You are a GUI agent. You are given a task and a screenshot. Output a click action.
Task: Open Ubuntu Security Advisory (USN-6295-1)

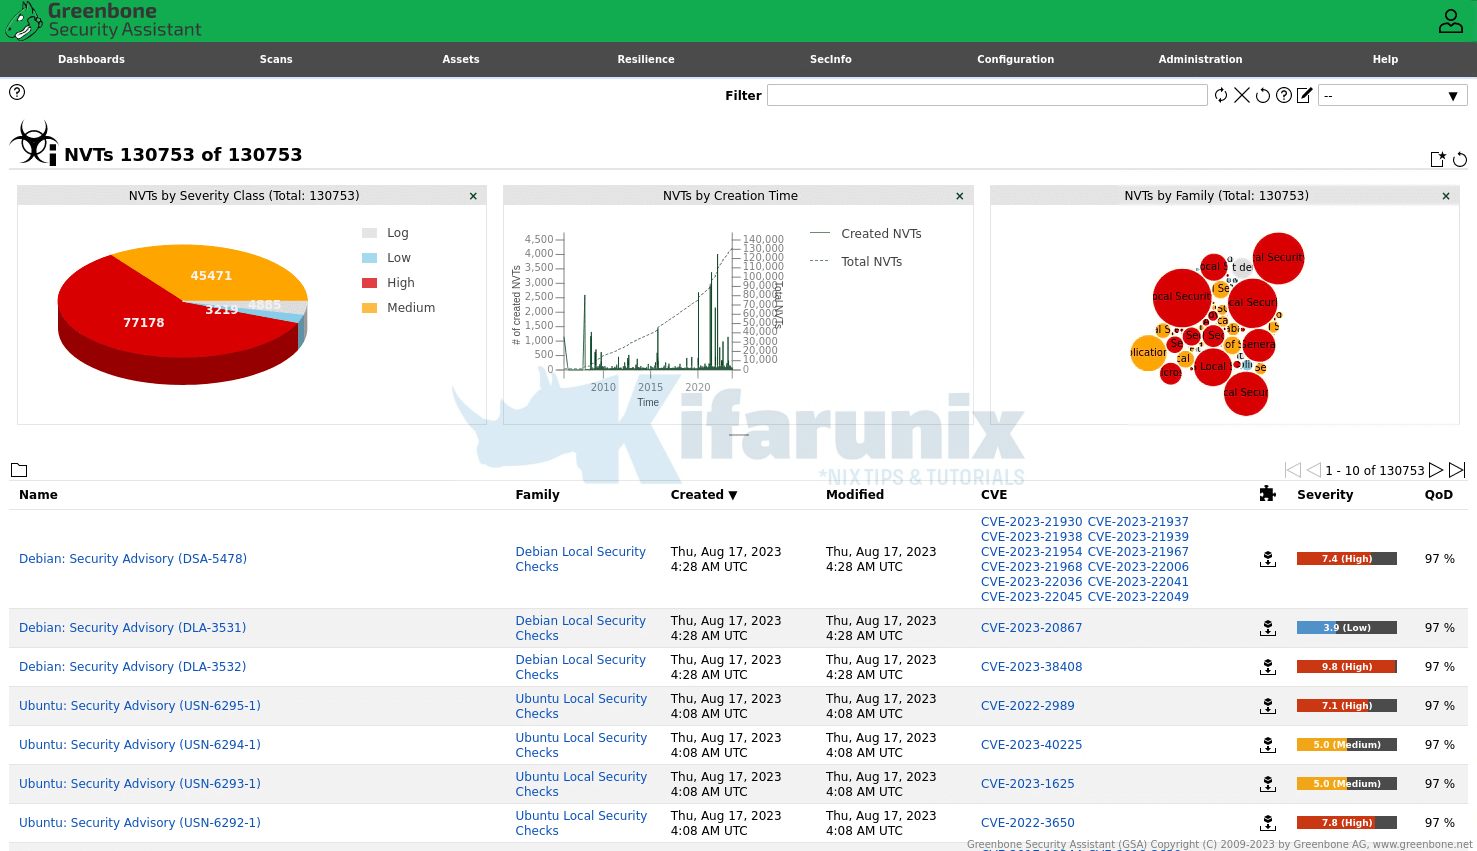140,706
